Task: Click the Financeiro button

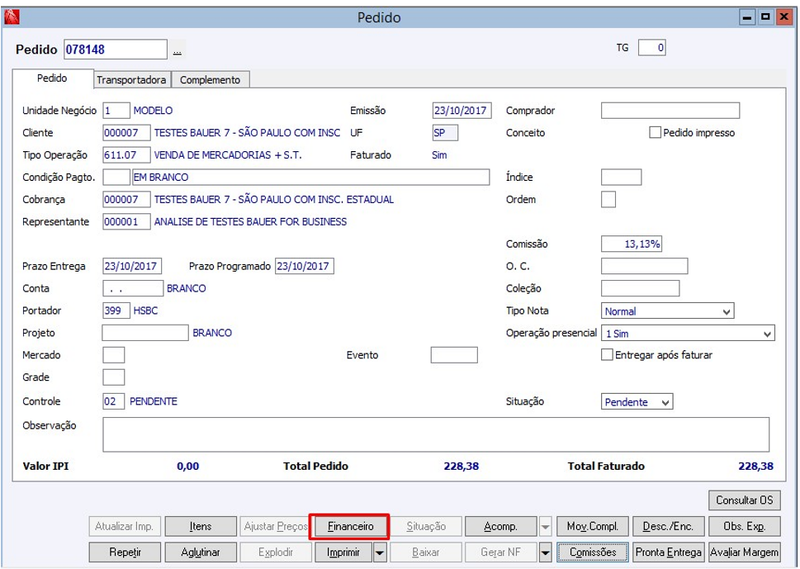Action: pyautogui.click(x=351, y=526)
